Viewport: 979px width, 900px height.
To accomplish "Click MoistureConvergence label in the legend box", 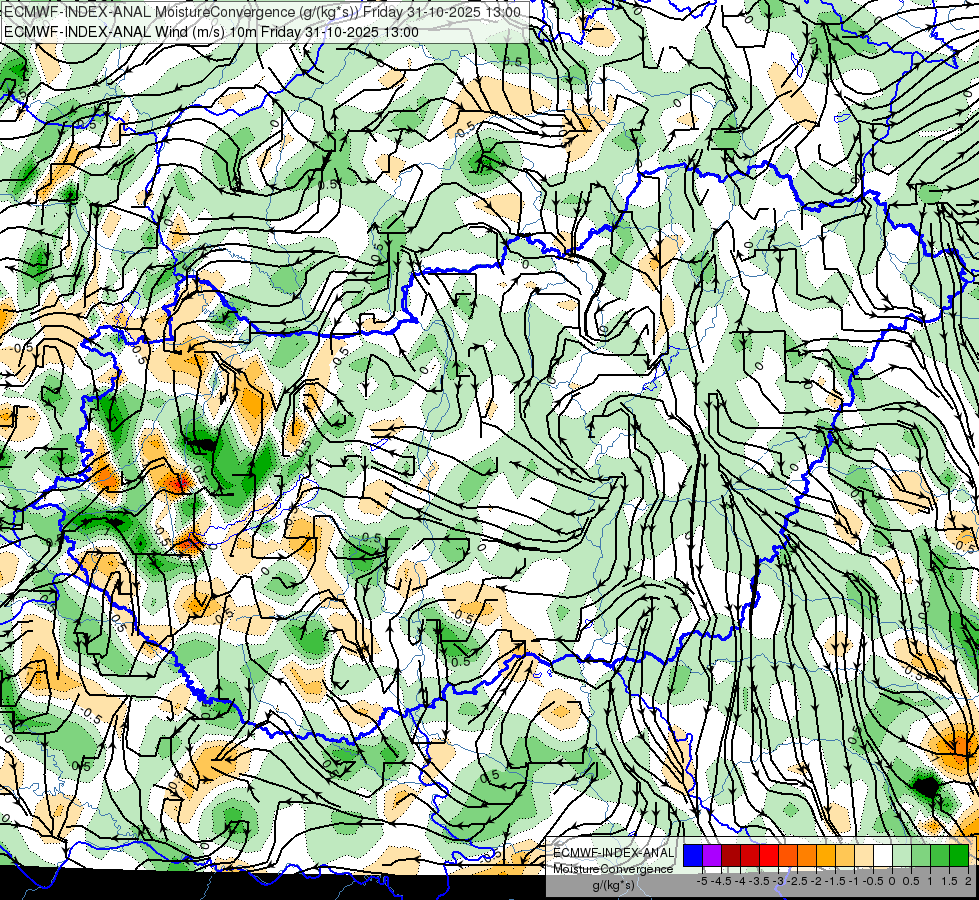I will pyautogui.click(x=613, y=869).
